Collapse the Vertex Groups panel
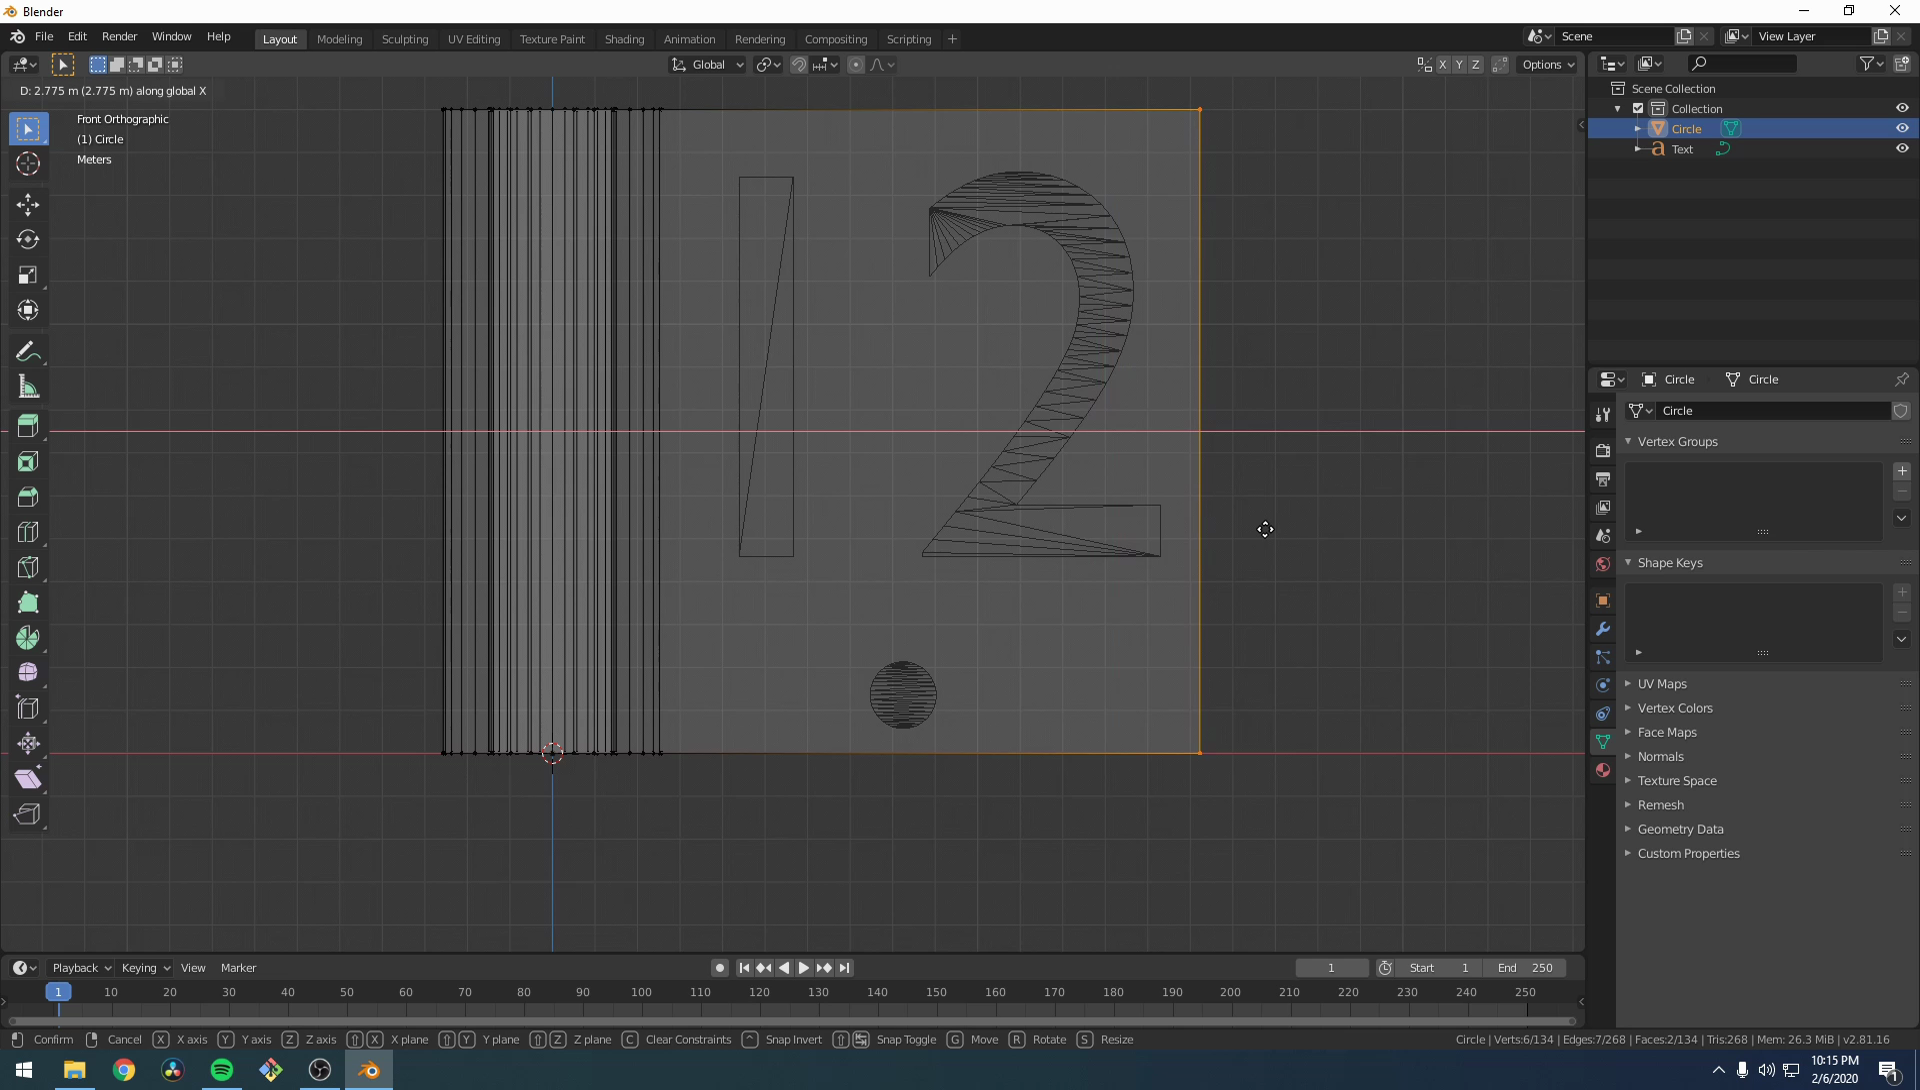 click(1628, 441)
